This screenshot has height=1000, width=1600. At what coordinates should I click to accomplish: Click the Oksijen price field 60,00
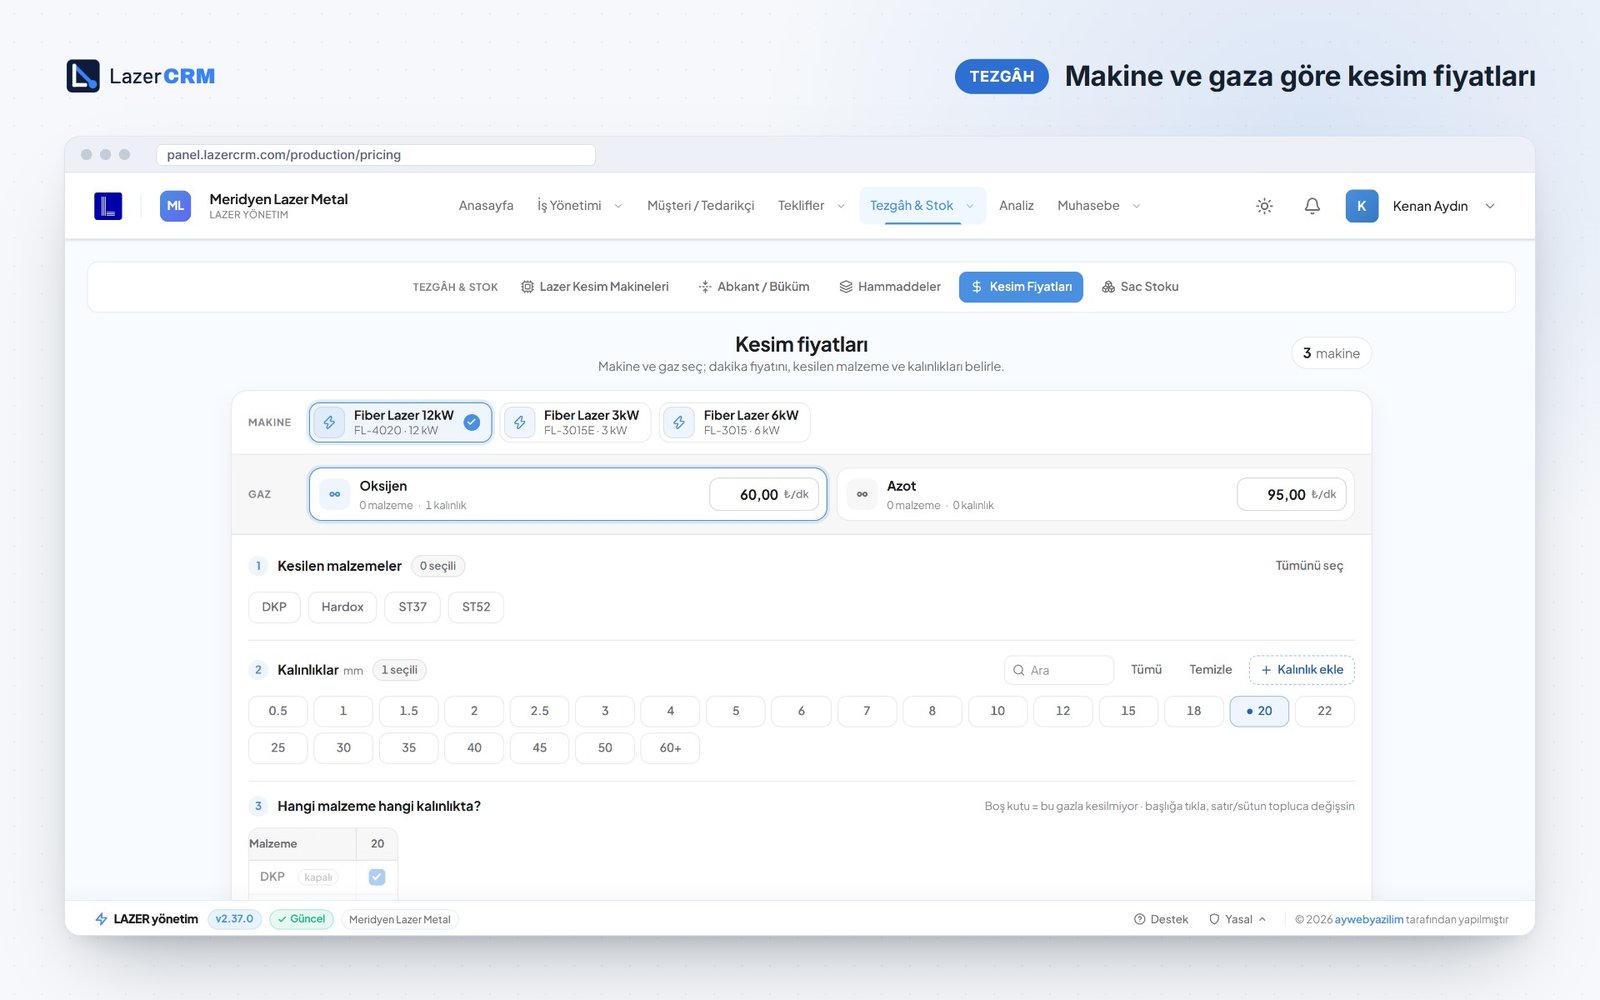[765, 494]
